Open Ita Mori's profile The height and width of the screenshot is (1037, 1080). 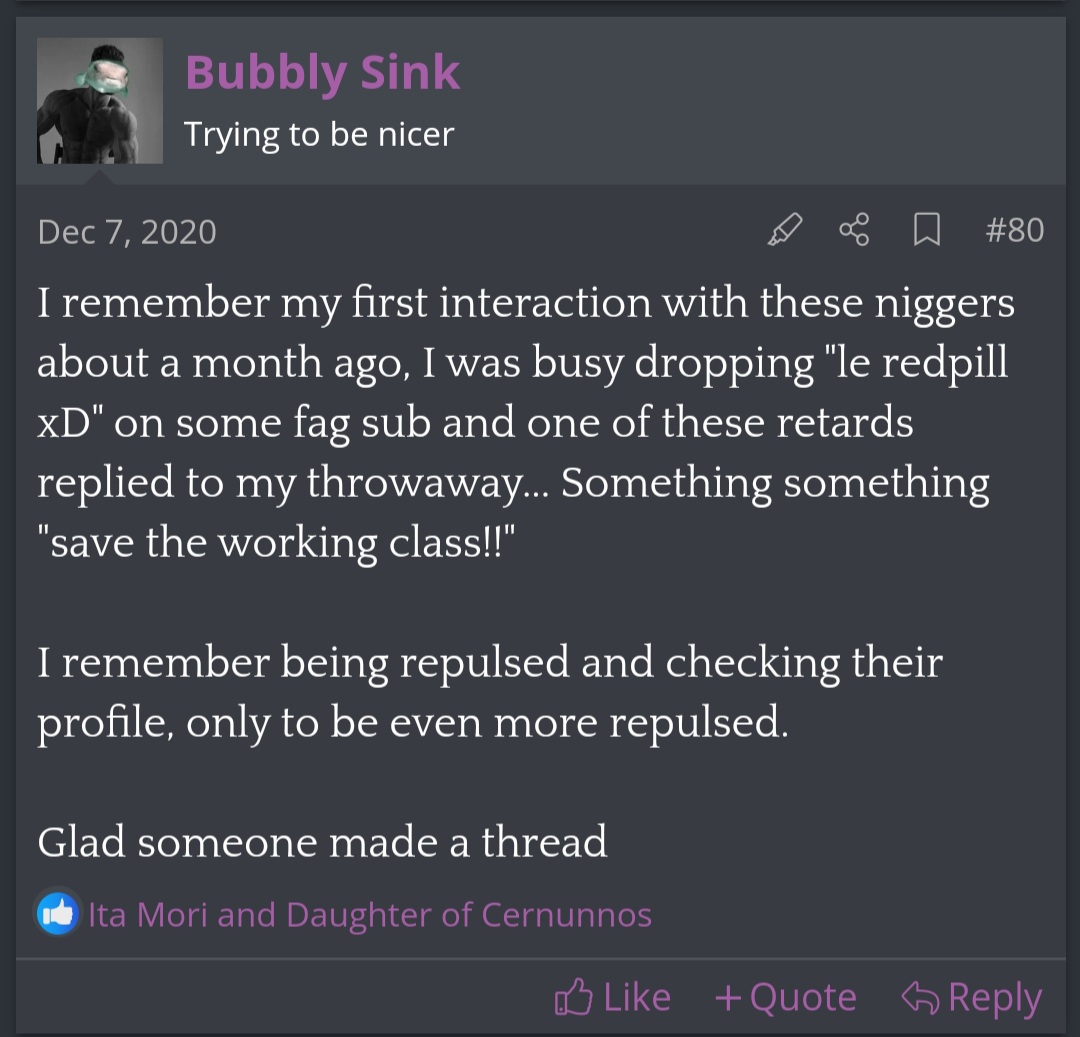click(148, 915)
